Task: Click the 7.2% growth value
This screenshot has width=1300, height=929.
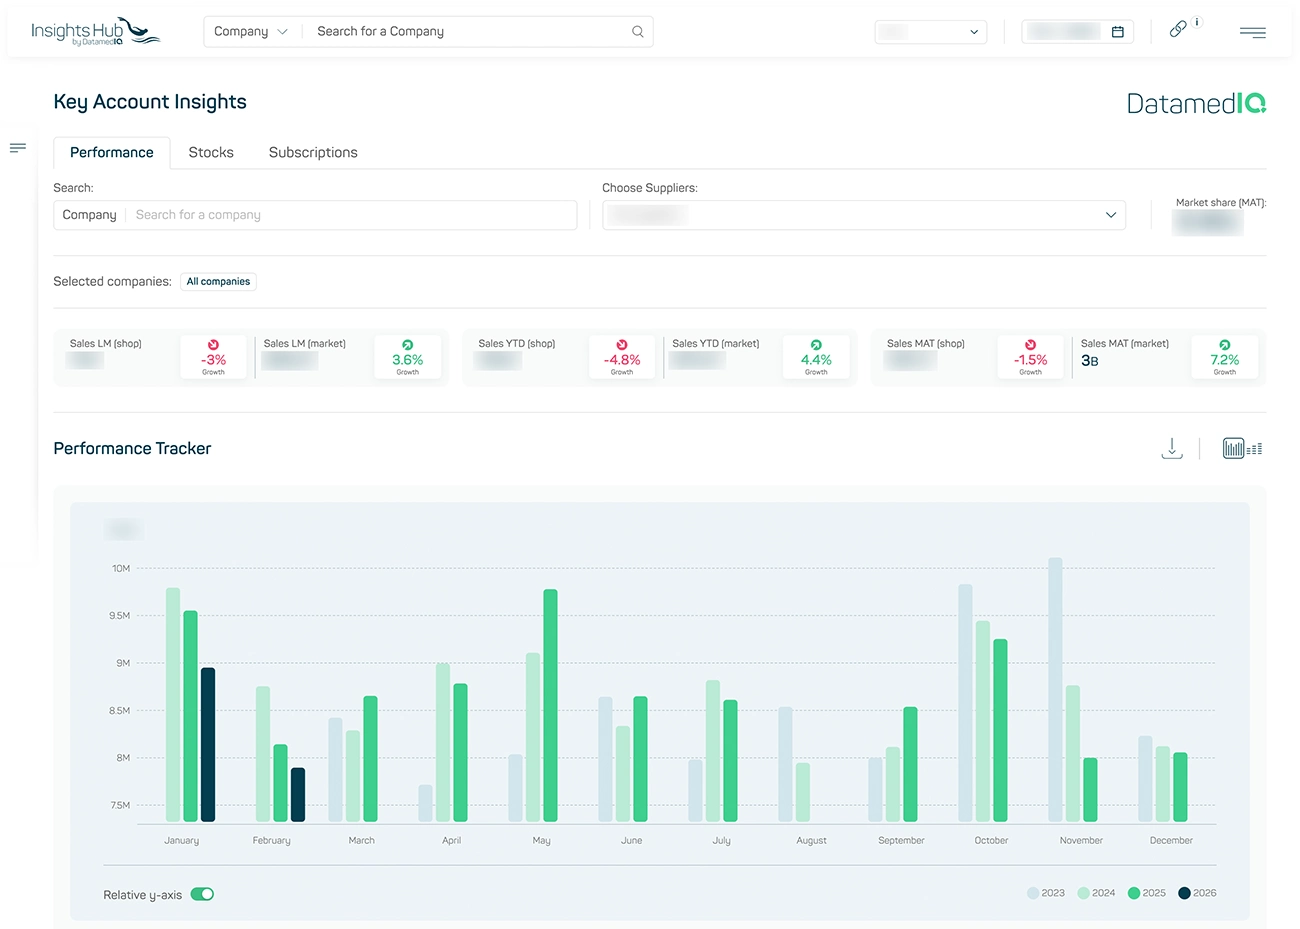Action: point(1225,360)
